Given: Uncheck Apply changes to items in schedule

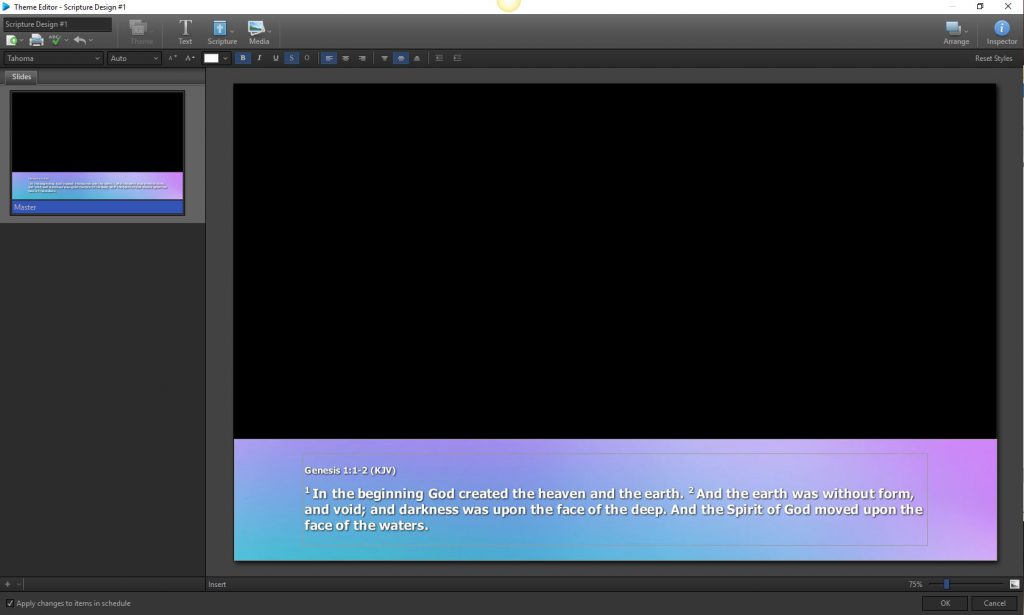Looking at the screenshot, I should click(9, 603).
